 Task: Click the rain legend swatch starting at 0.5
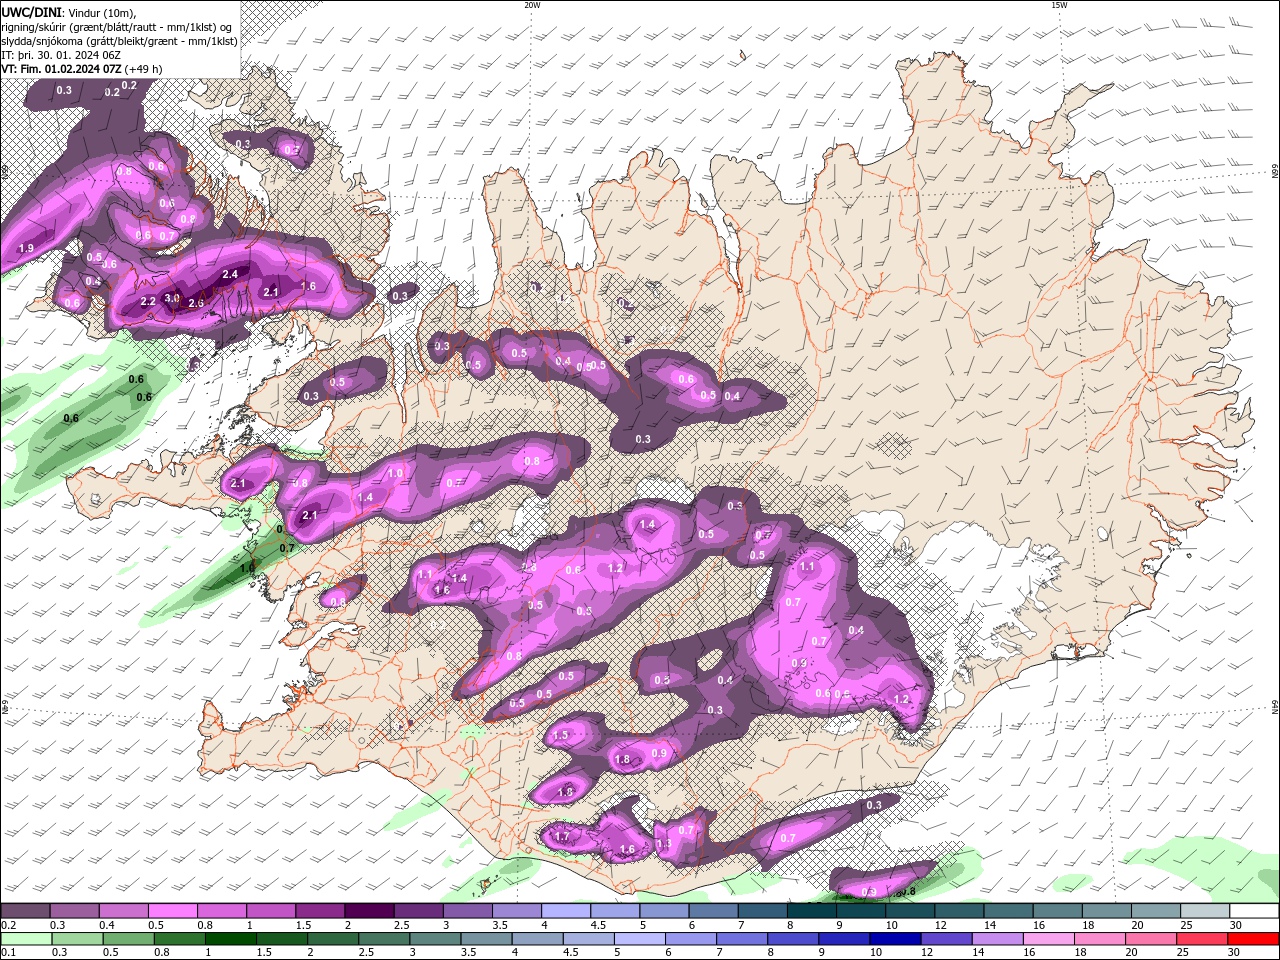(128, 939)
